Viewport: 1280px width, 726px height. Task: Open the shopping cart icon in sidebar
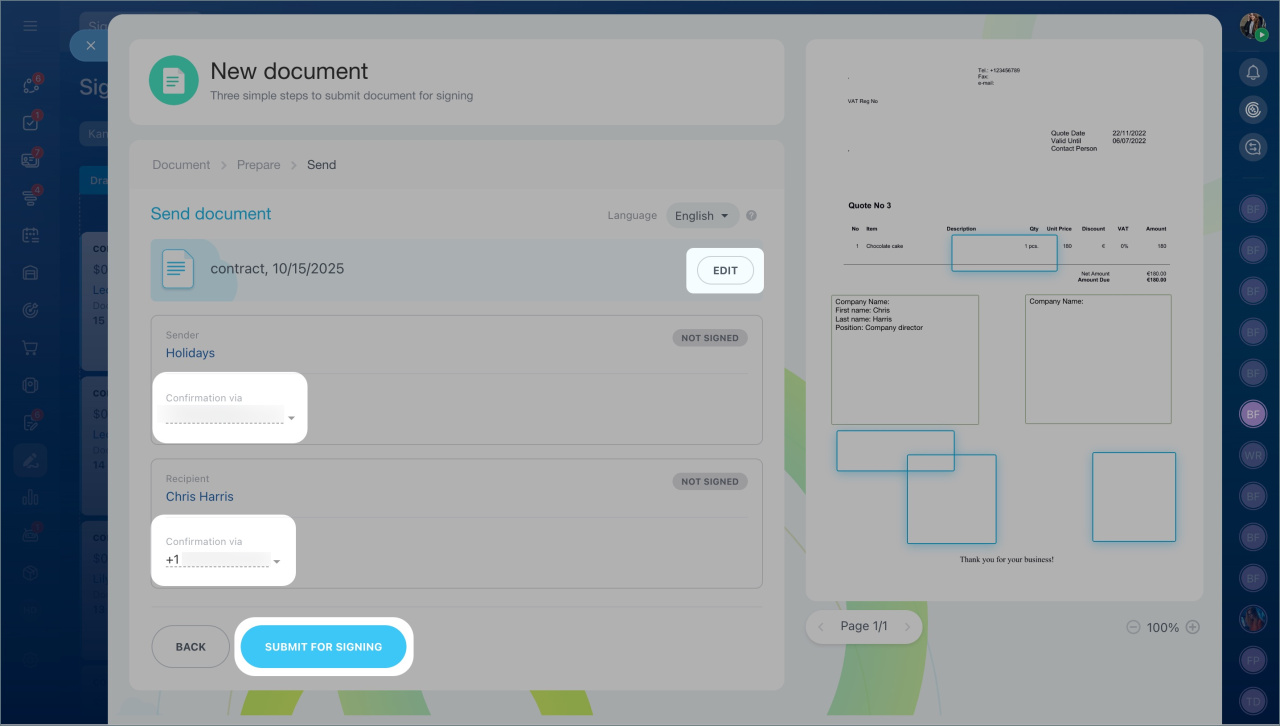click(x=30, y=348)
